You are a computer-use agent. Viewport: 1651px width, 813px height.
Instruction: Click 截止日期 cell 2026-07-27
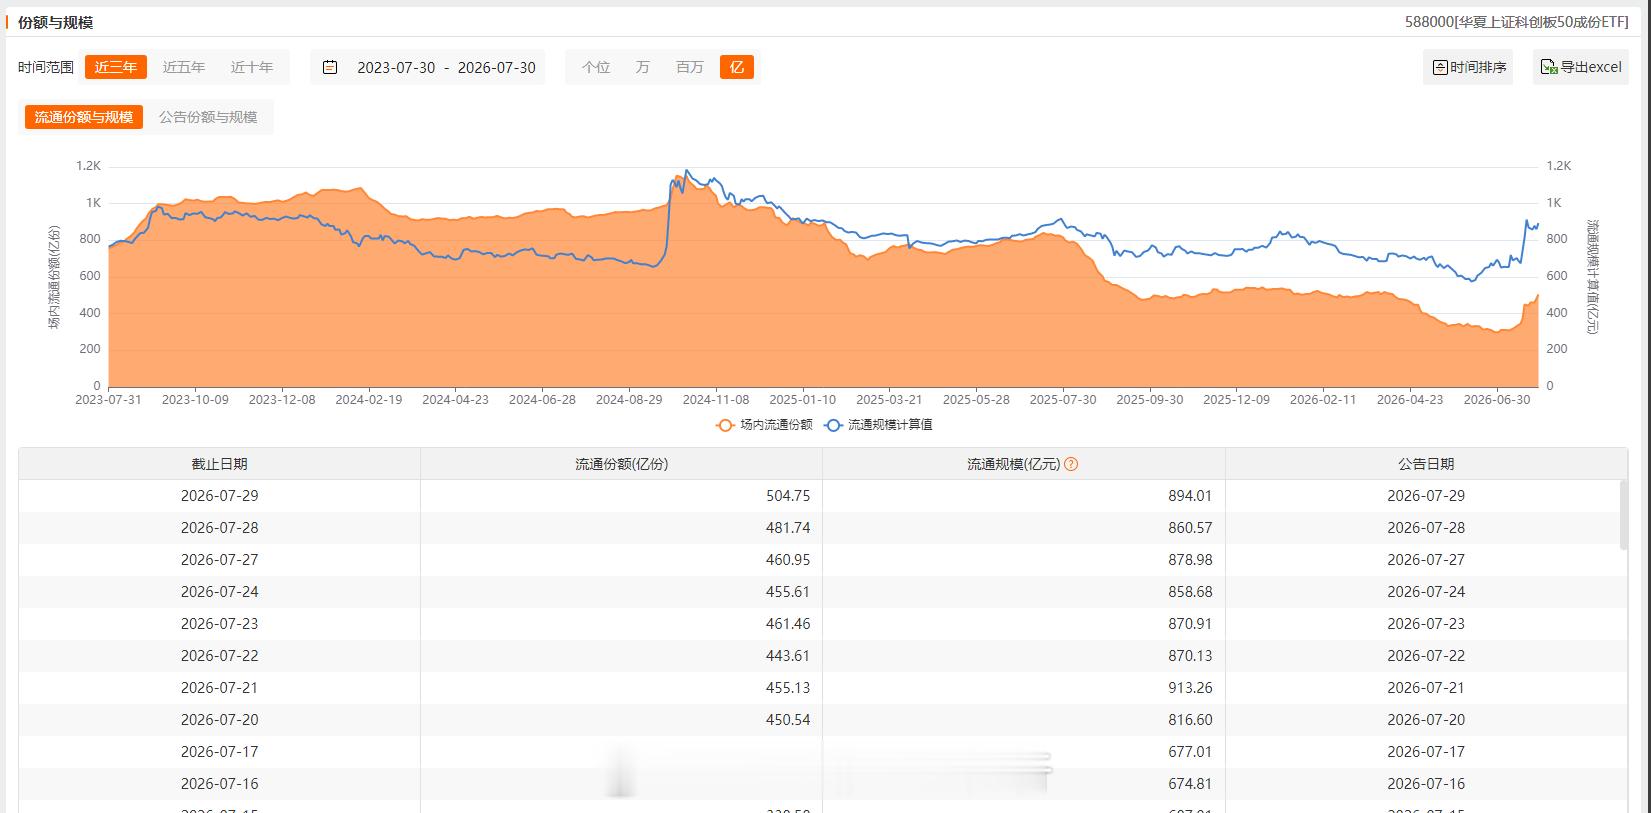[x=220, y=560]
